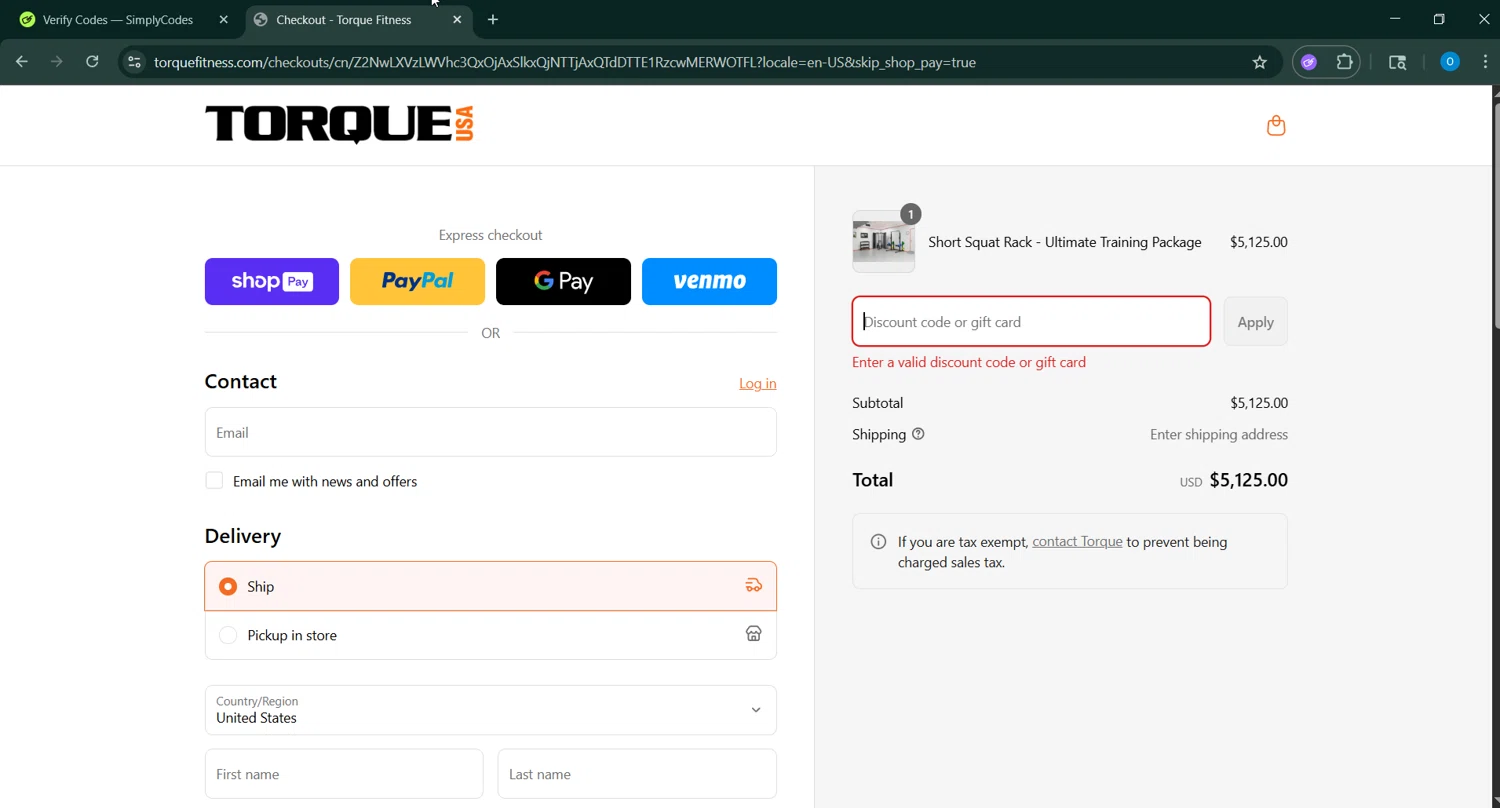Click the Apply discount button
This screenshot has height=808, width=1500.
[1255, 322]
